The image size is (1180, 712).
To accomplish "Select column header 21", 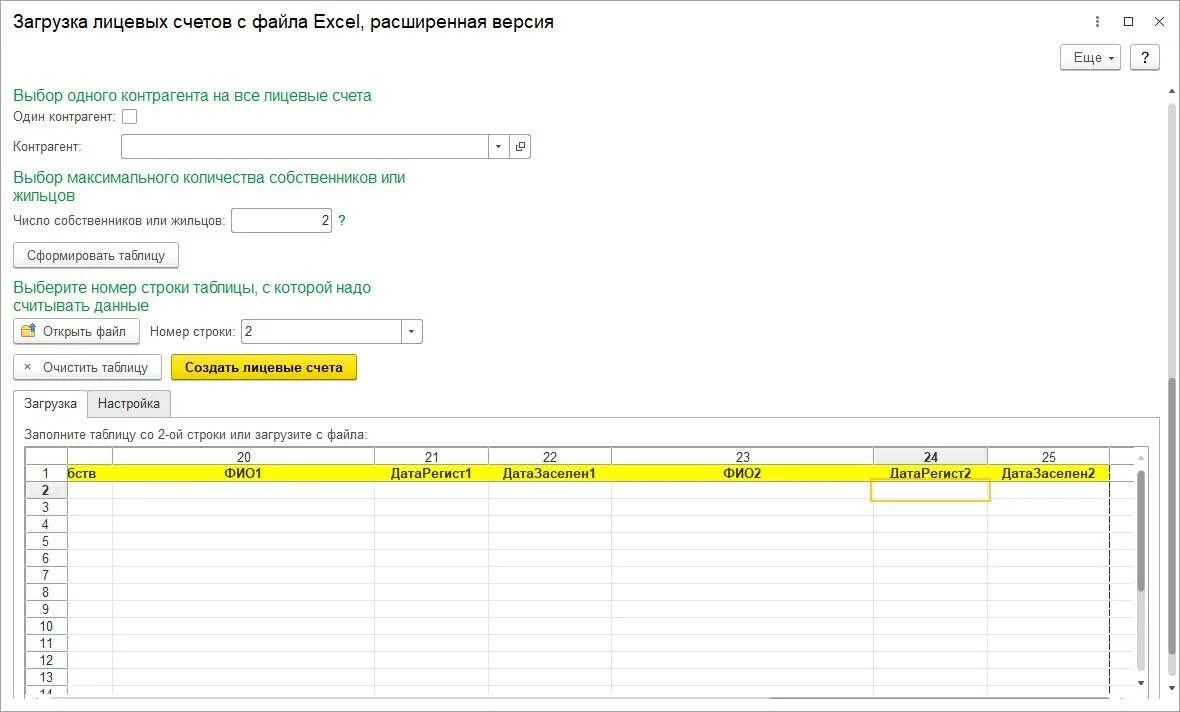I will pyautogui.click(x=431, y=457).
